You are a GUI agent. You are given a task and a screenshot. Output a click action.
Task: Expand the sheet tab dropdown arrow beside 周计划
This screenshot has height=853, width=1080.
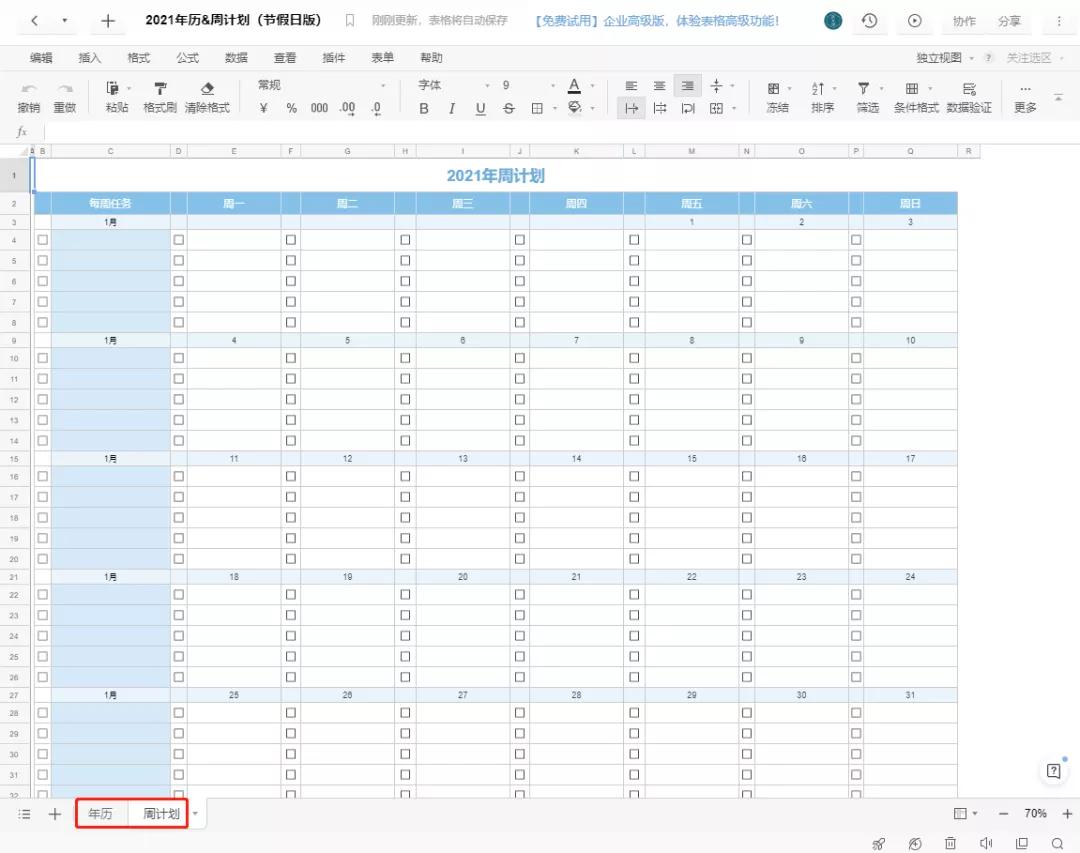[x=195, y=813]
